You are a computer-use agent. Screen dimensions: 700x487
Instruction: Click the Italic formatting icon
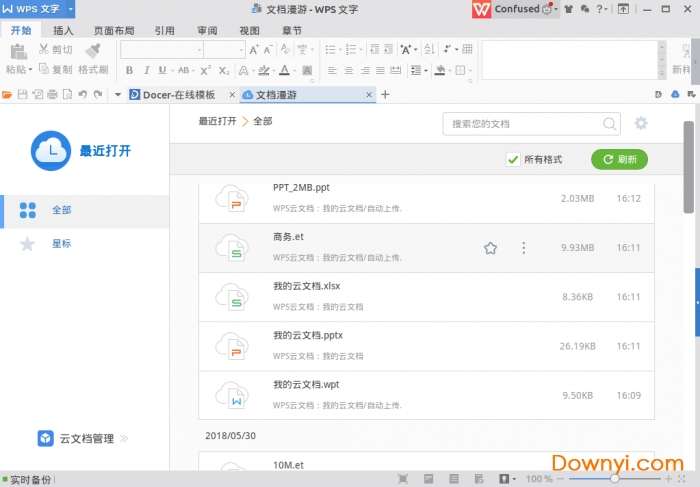coord(146,70)
